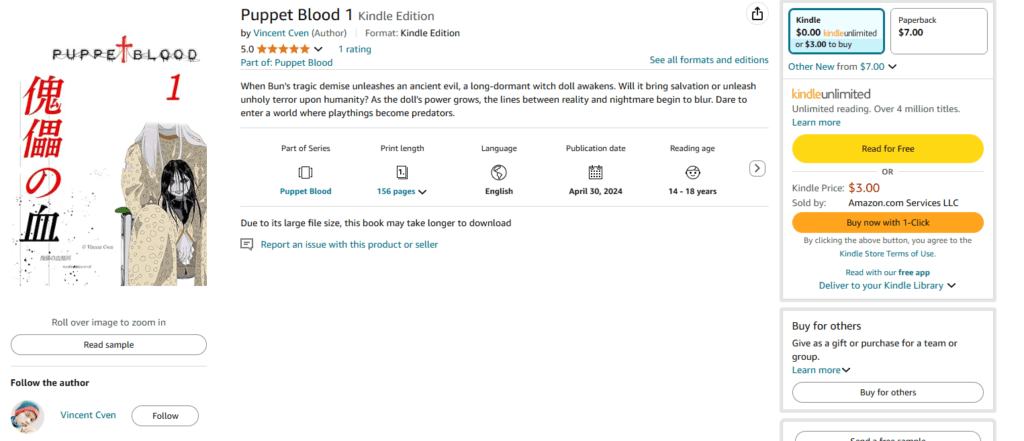Click the next arrow in details carousel
Viewport: 1024px width, 441px height.
click(758, 169)
